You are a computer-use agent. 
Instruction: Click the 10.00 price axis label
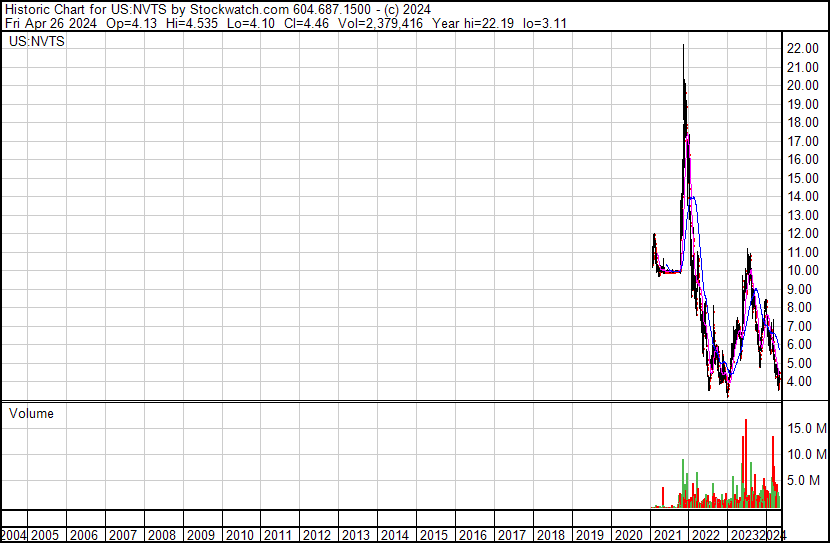click(x=804, y=270)
